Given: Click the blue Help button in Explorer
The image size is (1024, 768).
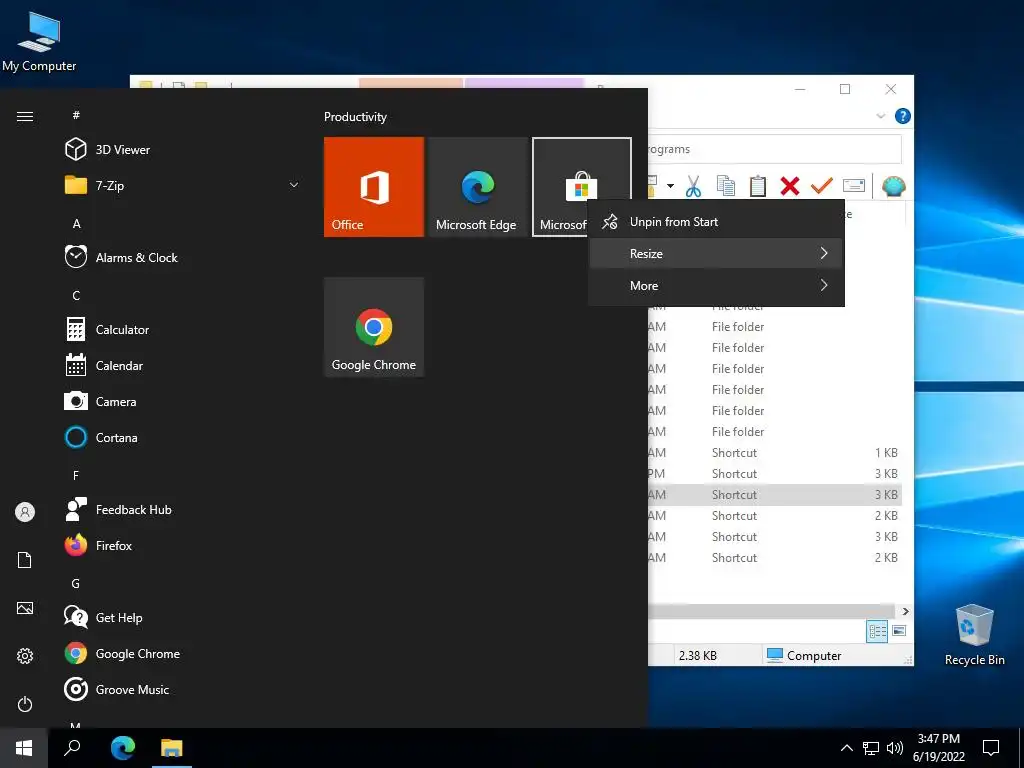Looking at the screenshot, I should coord(903,116).
